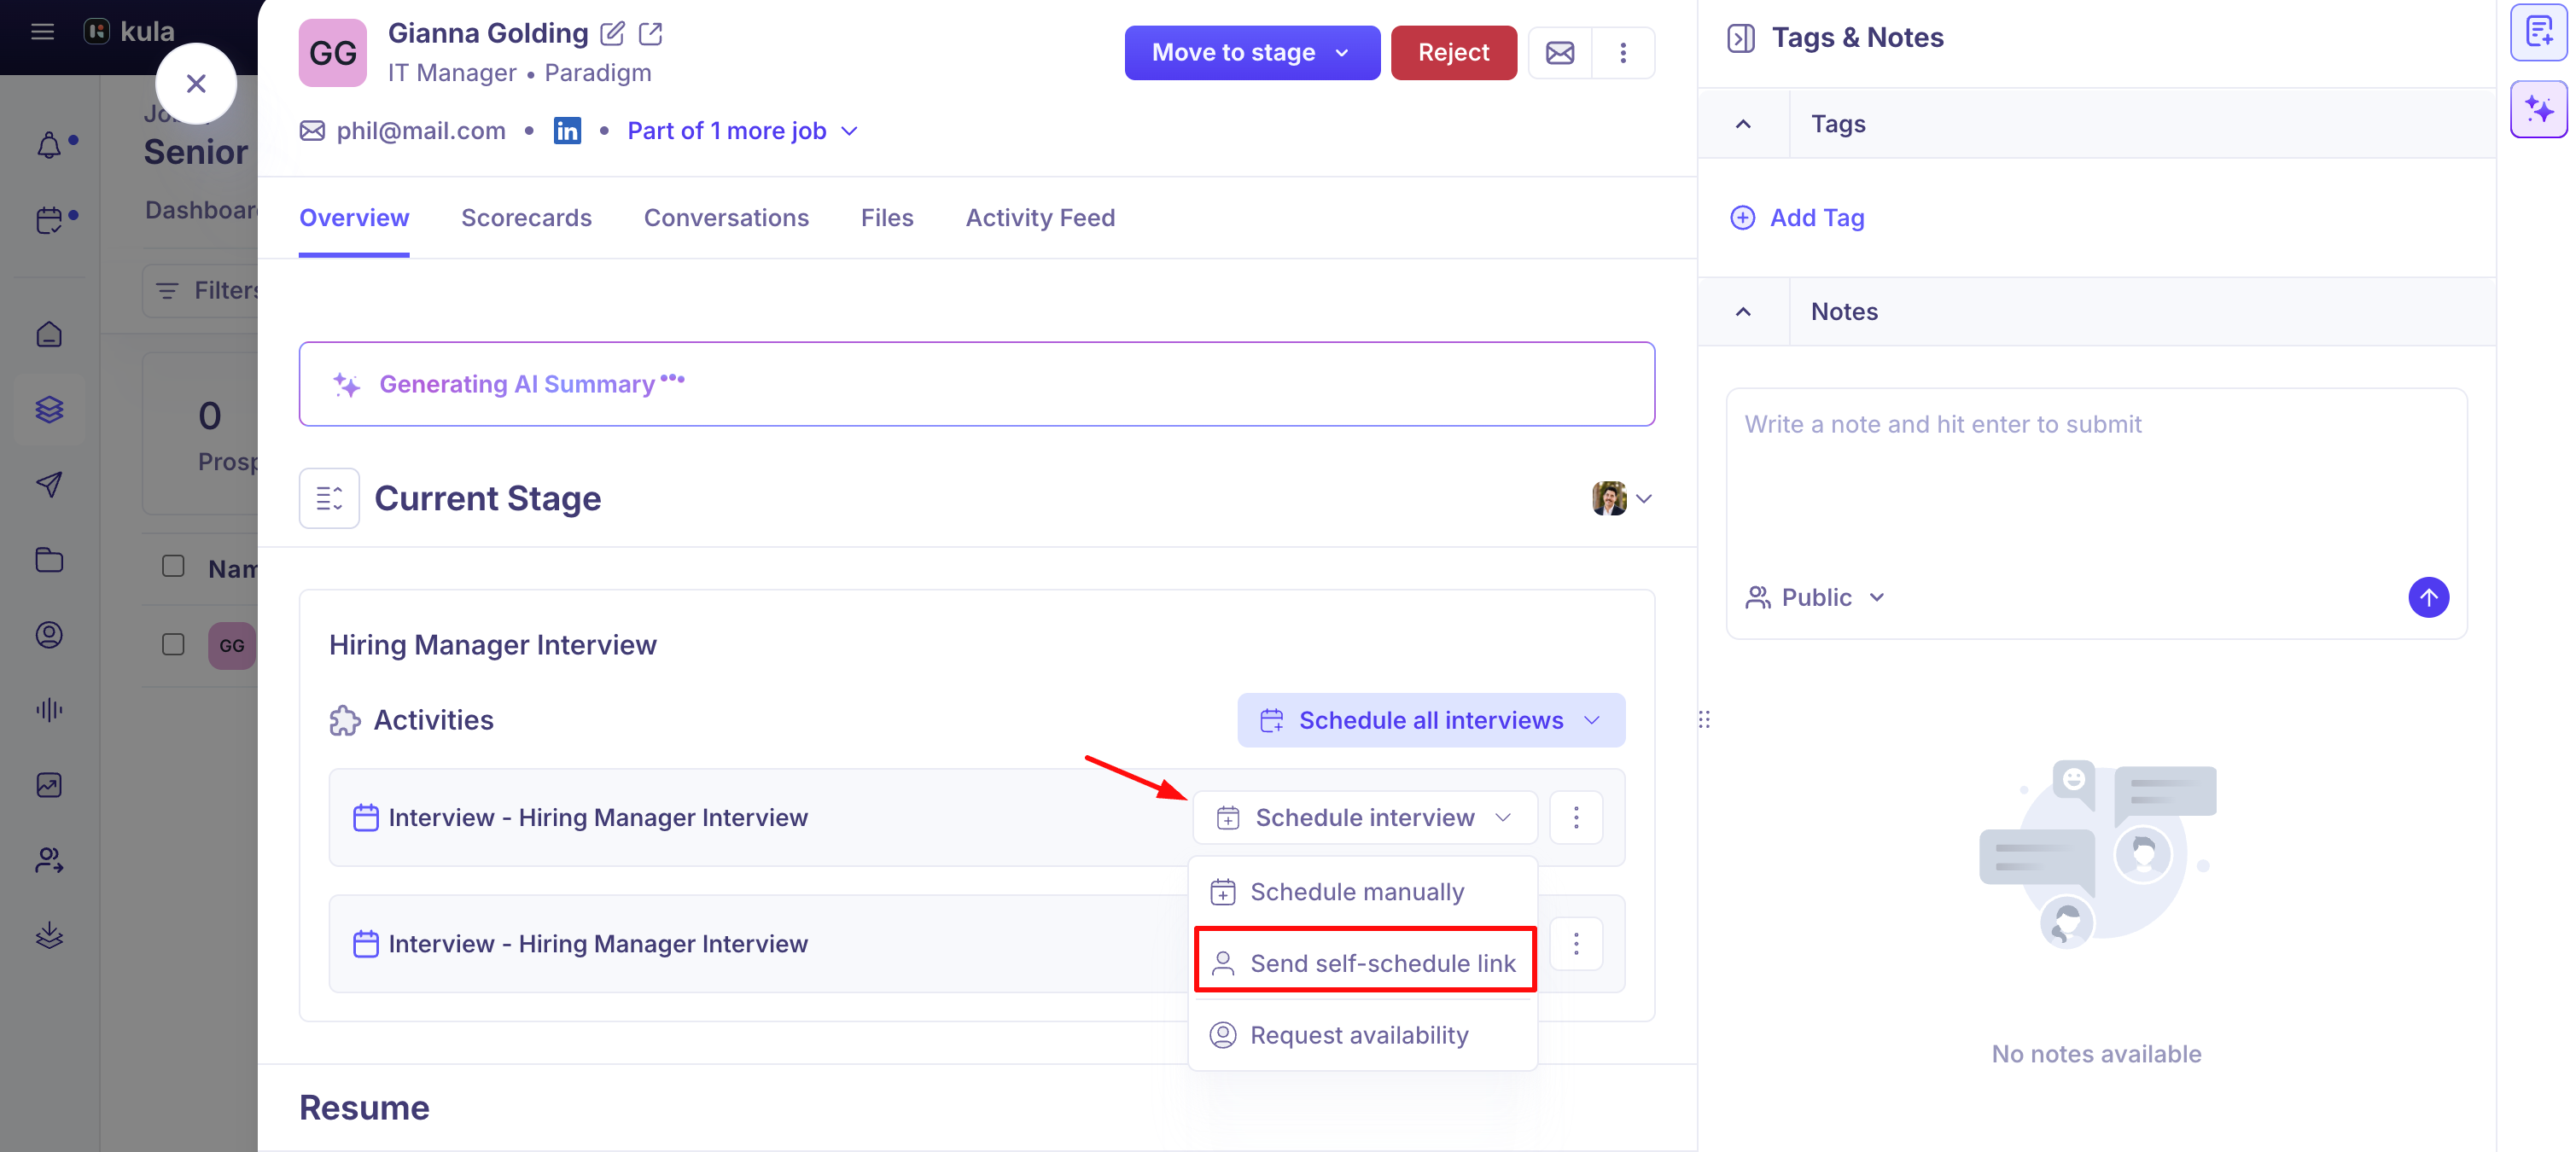Toggle stage list icon beside Current Stage
Viewport: 2576px width, 1152px height.
[329, 498]
